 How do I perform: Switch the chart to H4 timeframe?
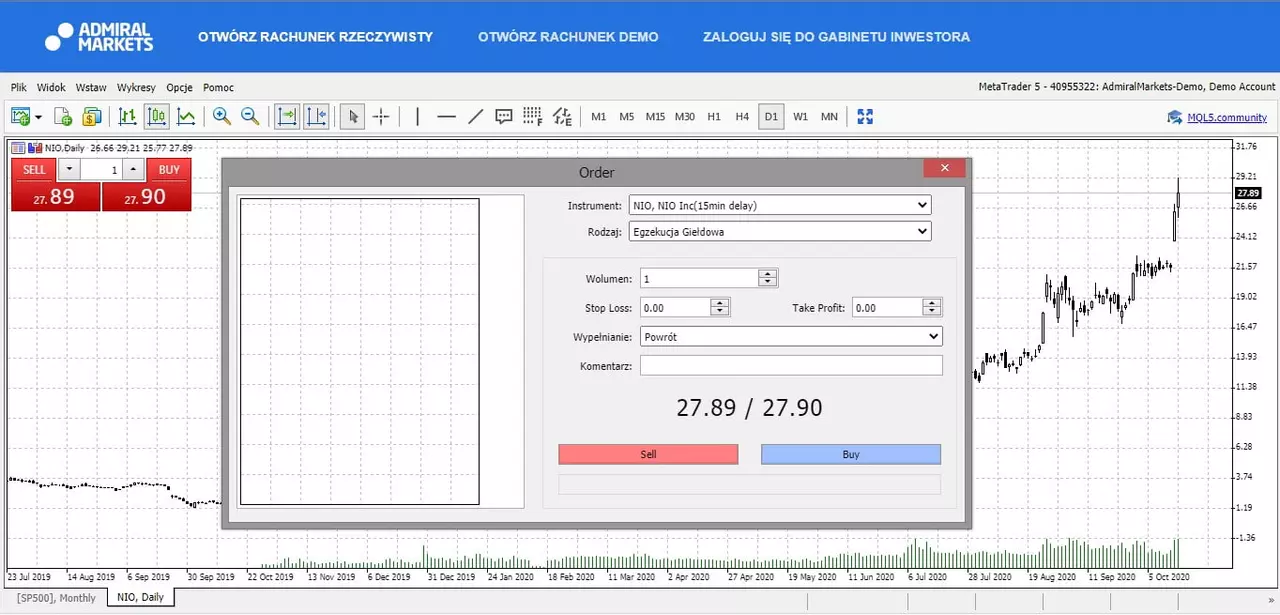[742, 117]
